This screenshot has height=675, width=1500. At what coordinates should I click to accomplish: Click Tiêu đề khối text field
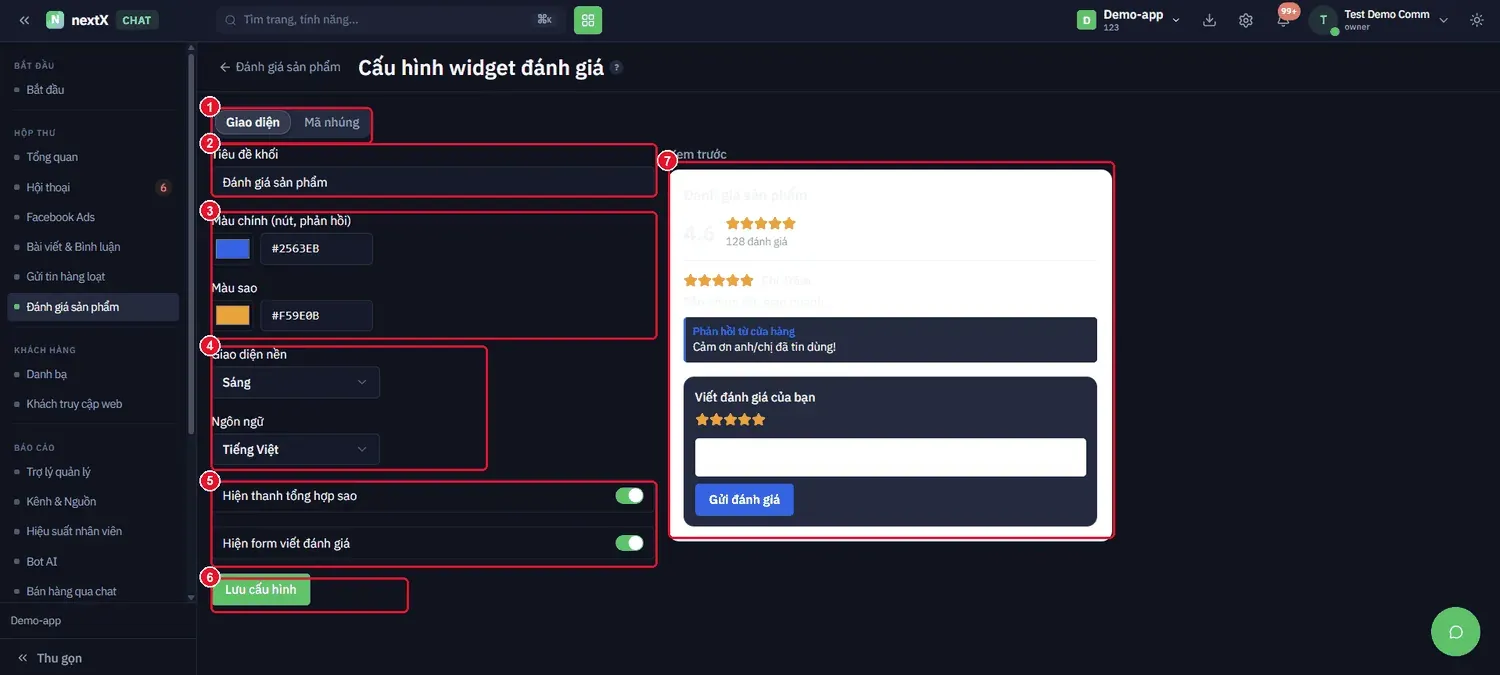click(433, 182)
